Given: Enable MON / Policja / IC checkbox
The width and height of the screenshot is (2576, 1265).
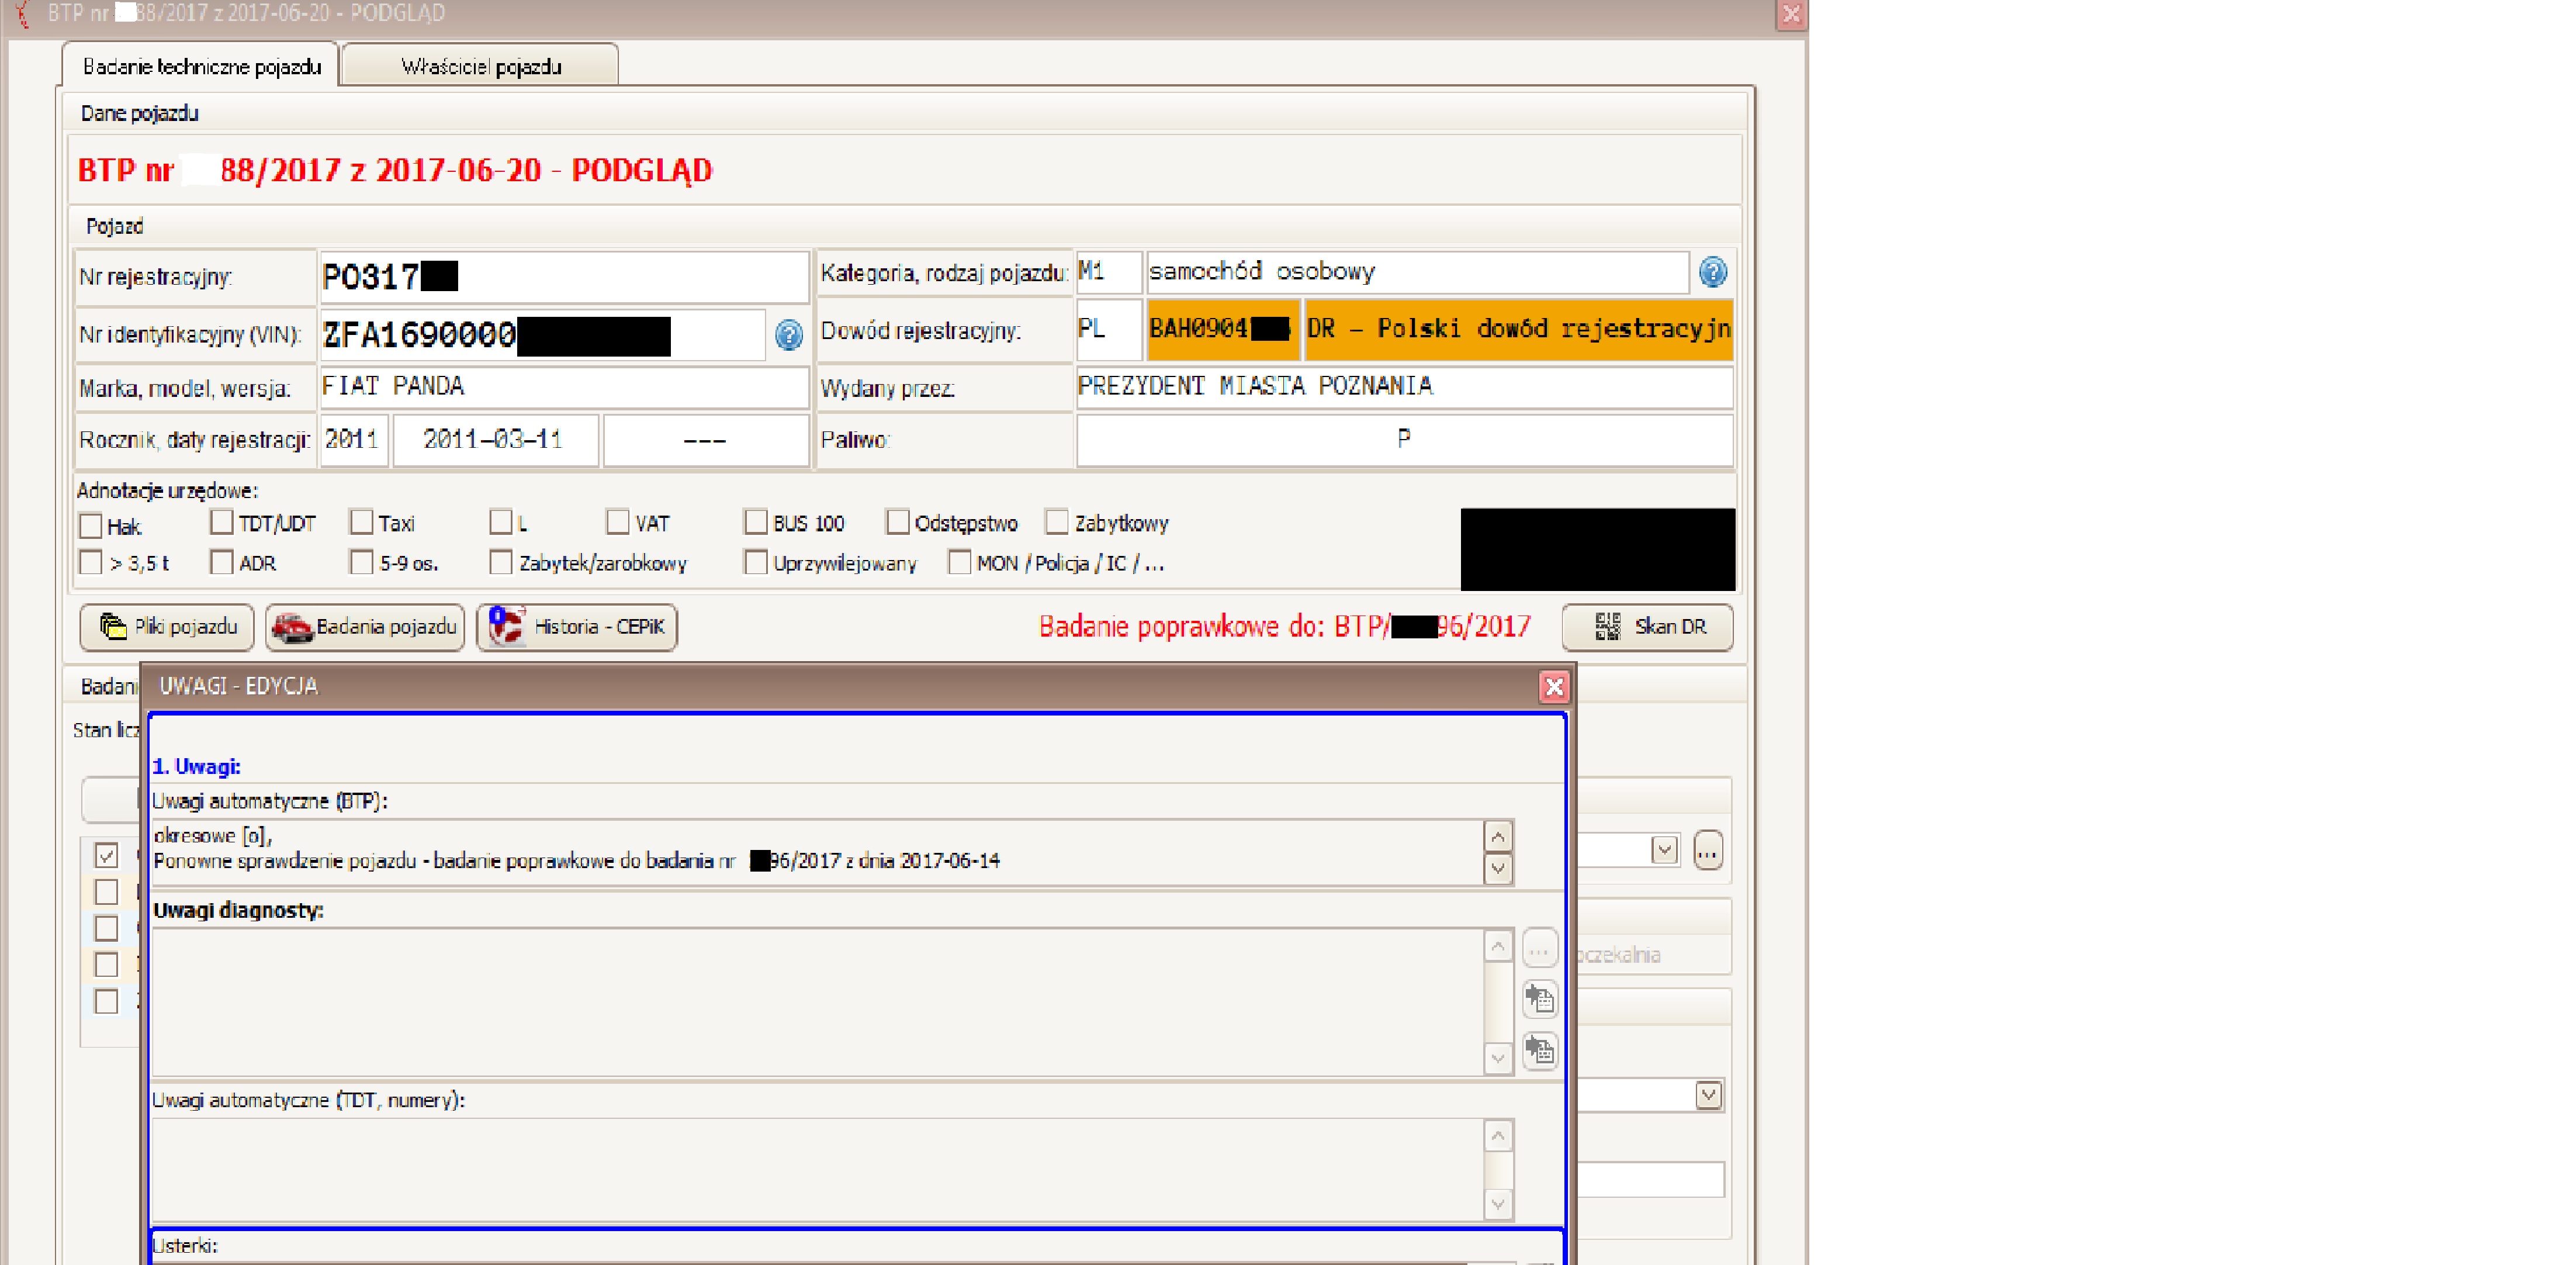Looking at the screenshot, I should 959,563.
